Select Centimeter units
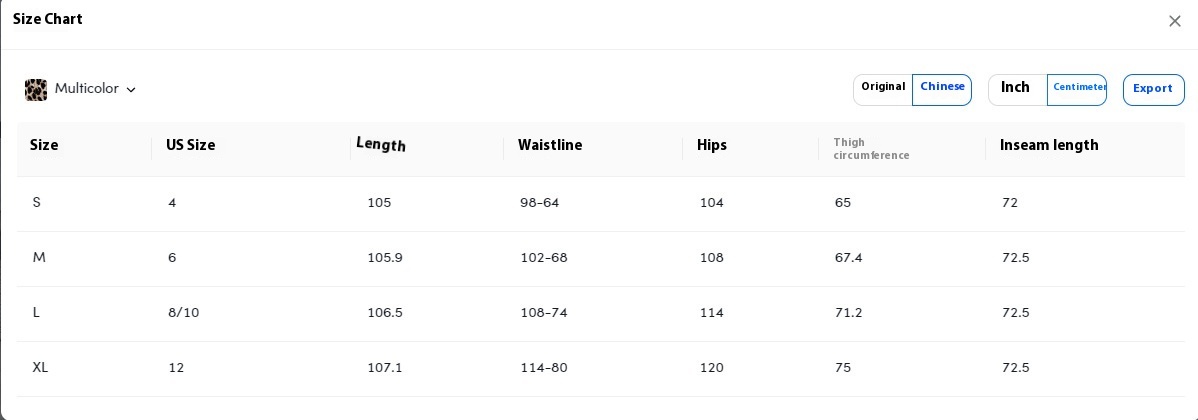This screenshot has width=1198, height=420. point(1078,88)
